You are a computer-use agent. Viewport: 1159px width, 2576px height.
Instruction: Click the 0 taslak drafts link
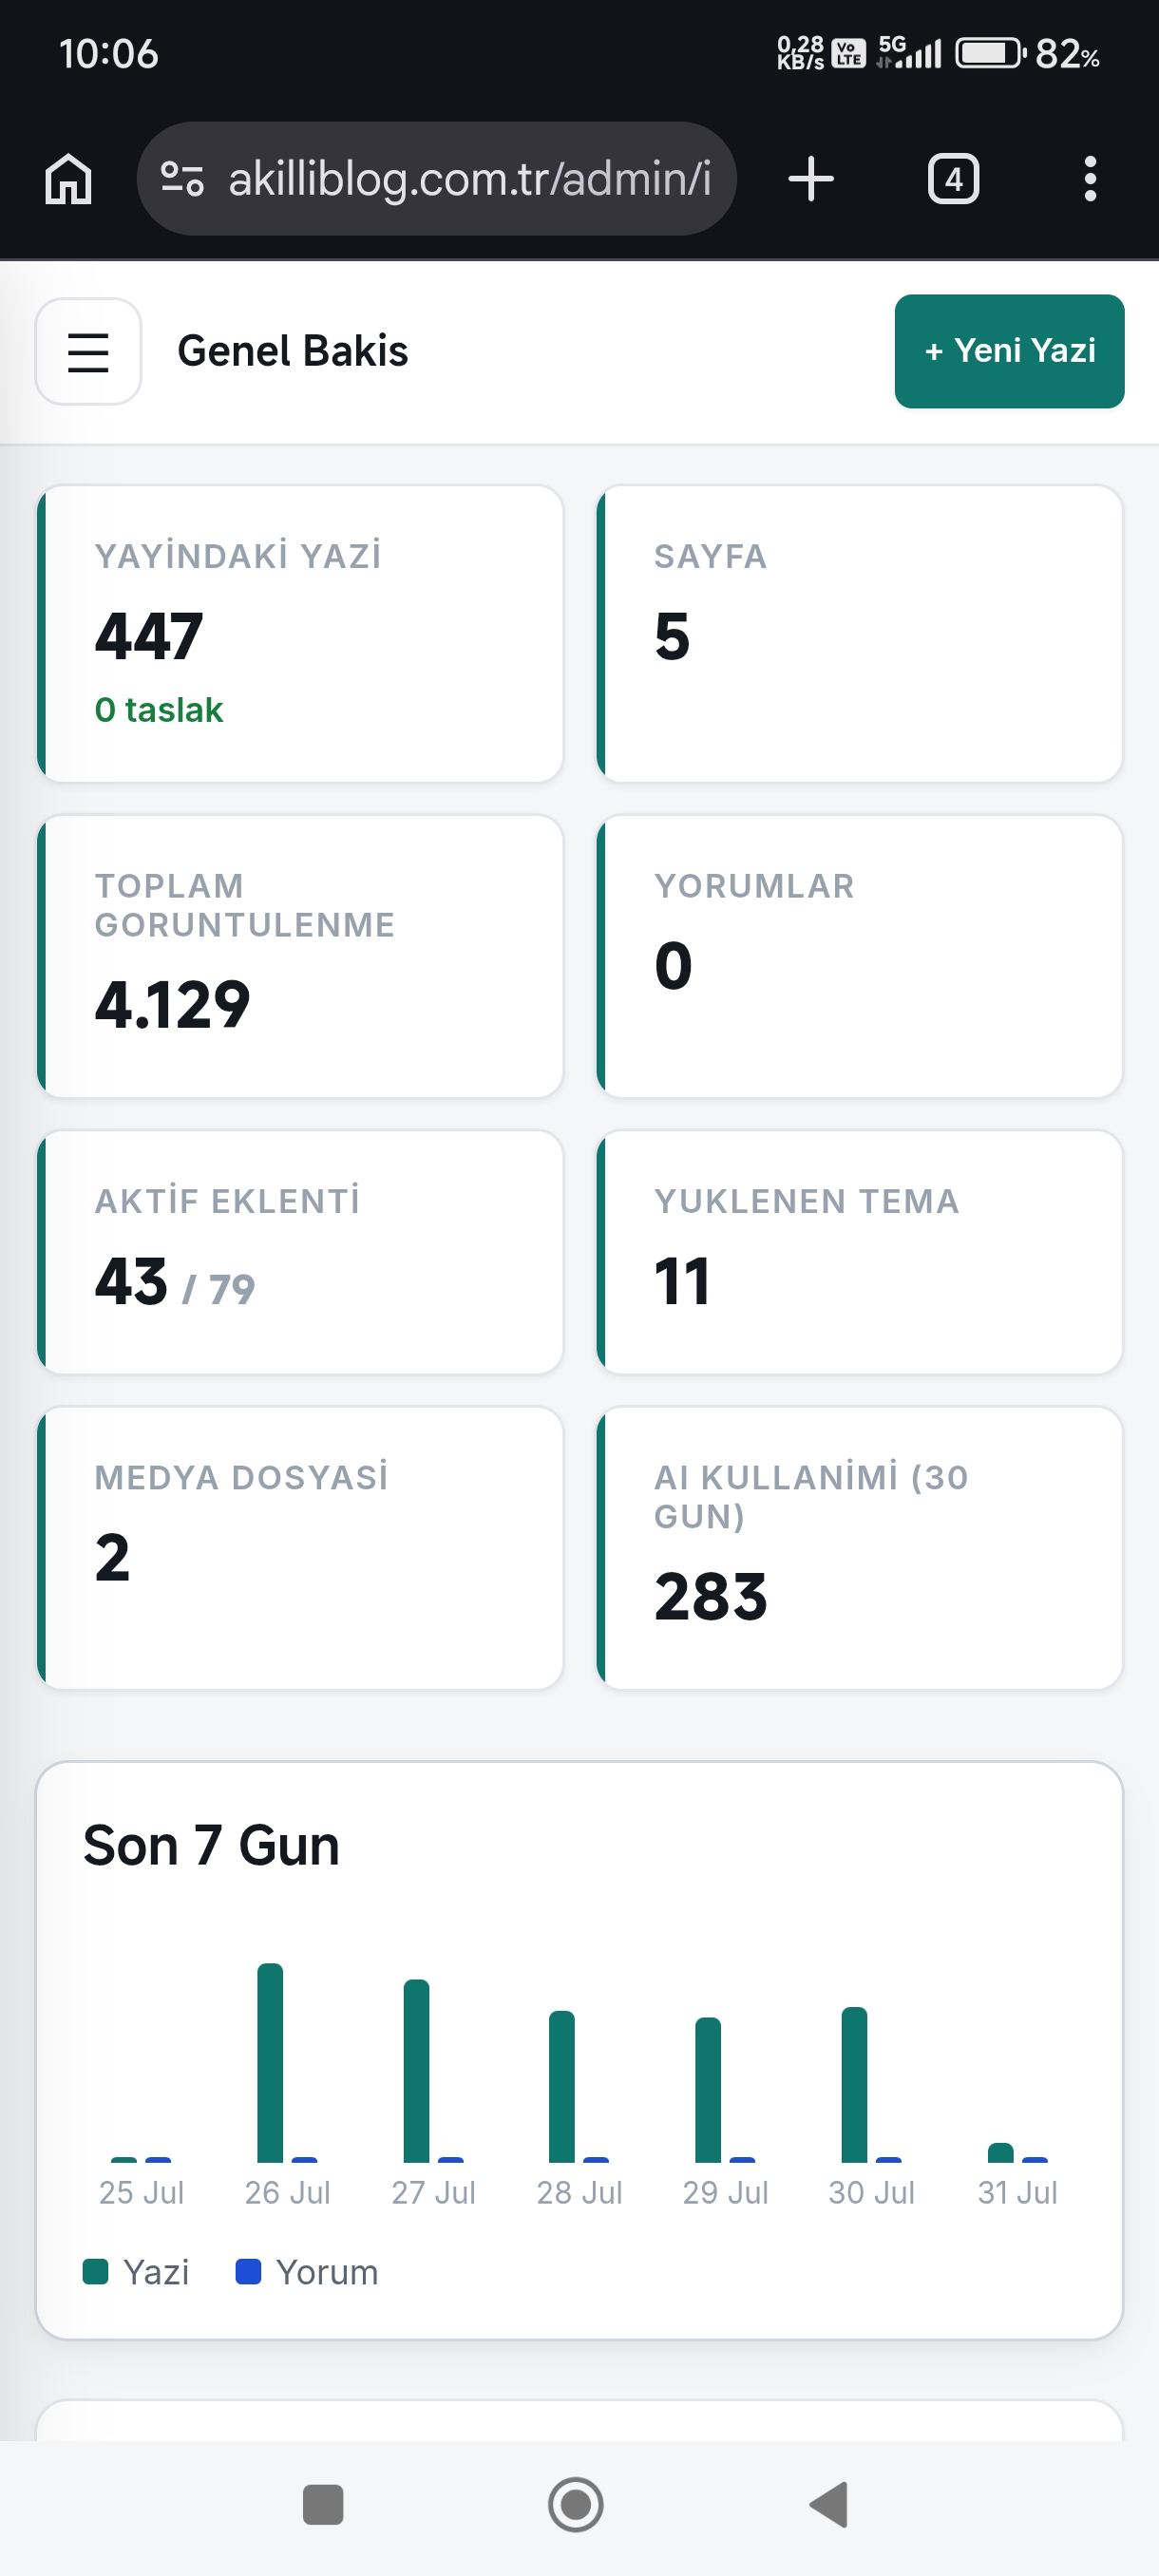click(x=159, y=710)
